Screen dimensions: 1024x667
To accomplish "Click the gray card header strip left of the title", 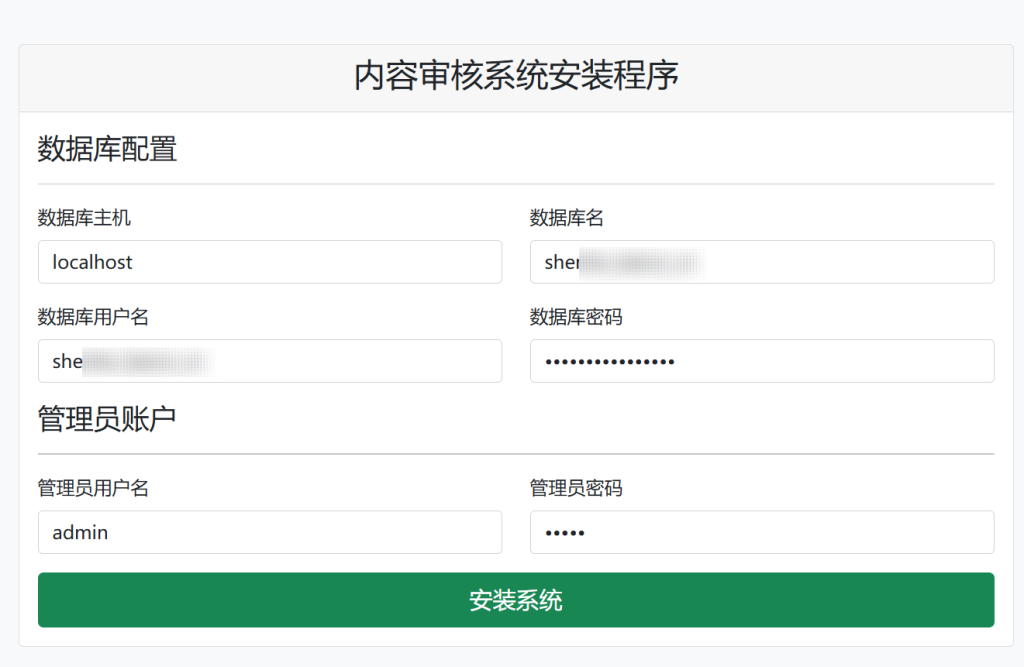I will [x=180, y=78].
